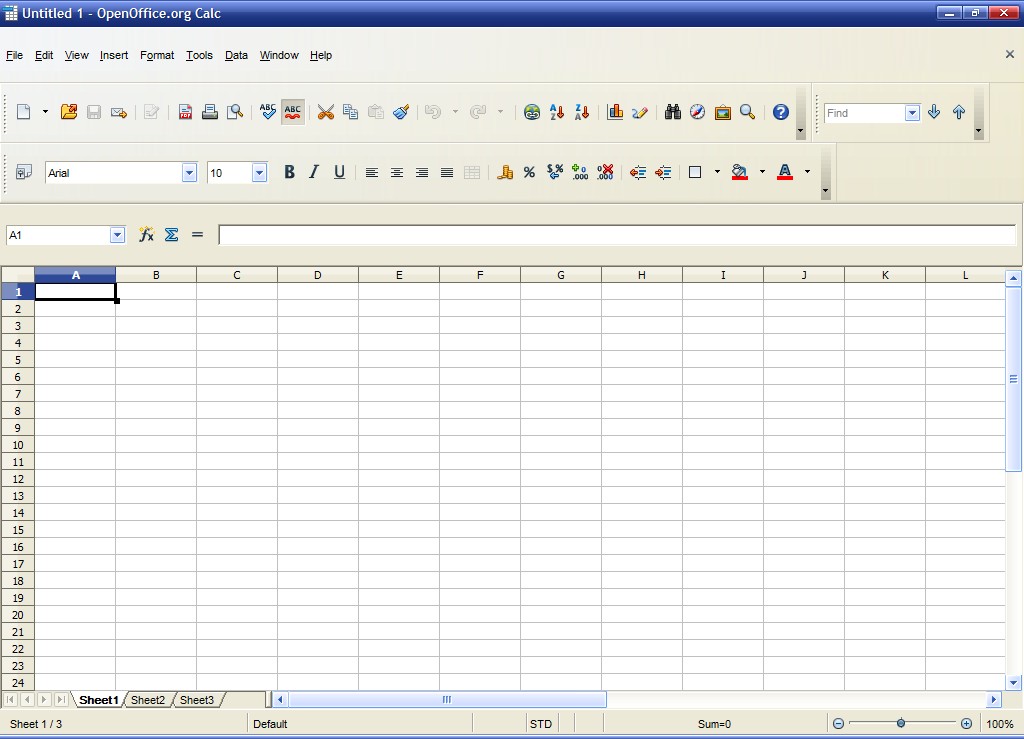Image resolution: width=1024 pixels, height=739 pixels.
Task: Open the Format menu
Action: (x=157, y=55)
